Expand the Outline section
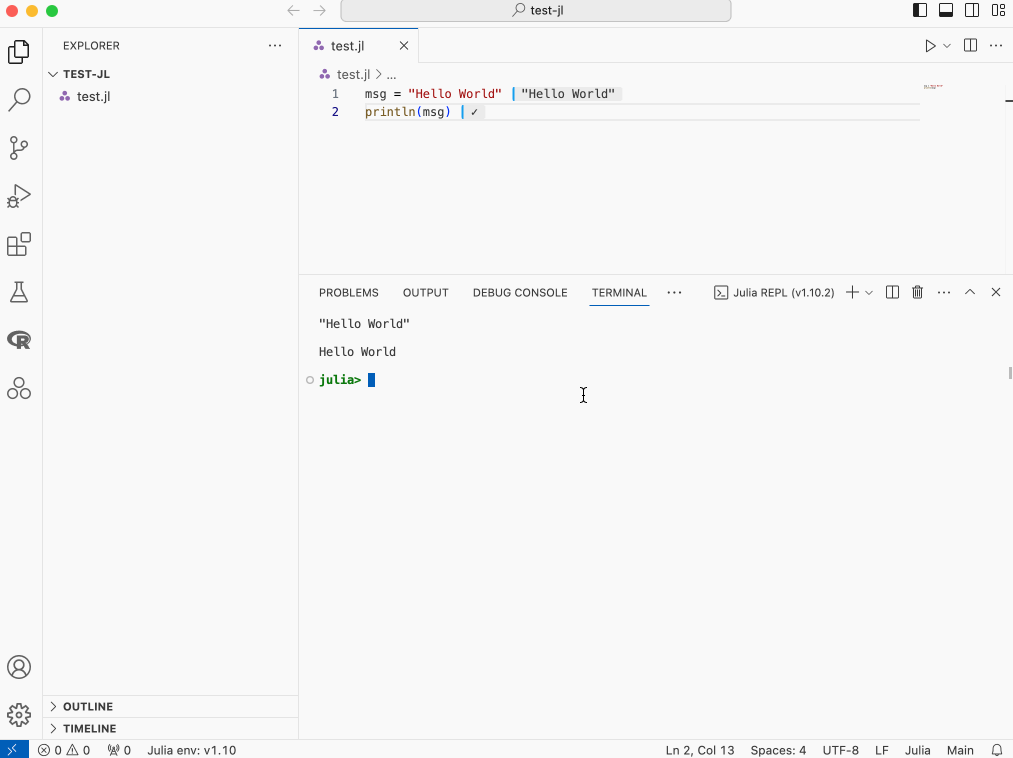This screenshot has height=758, width=1013. point(88,707)
